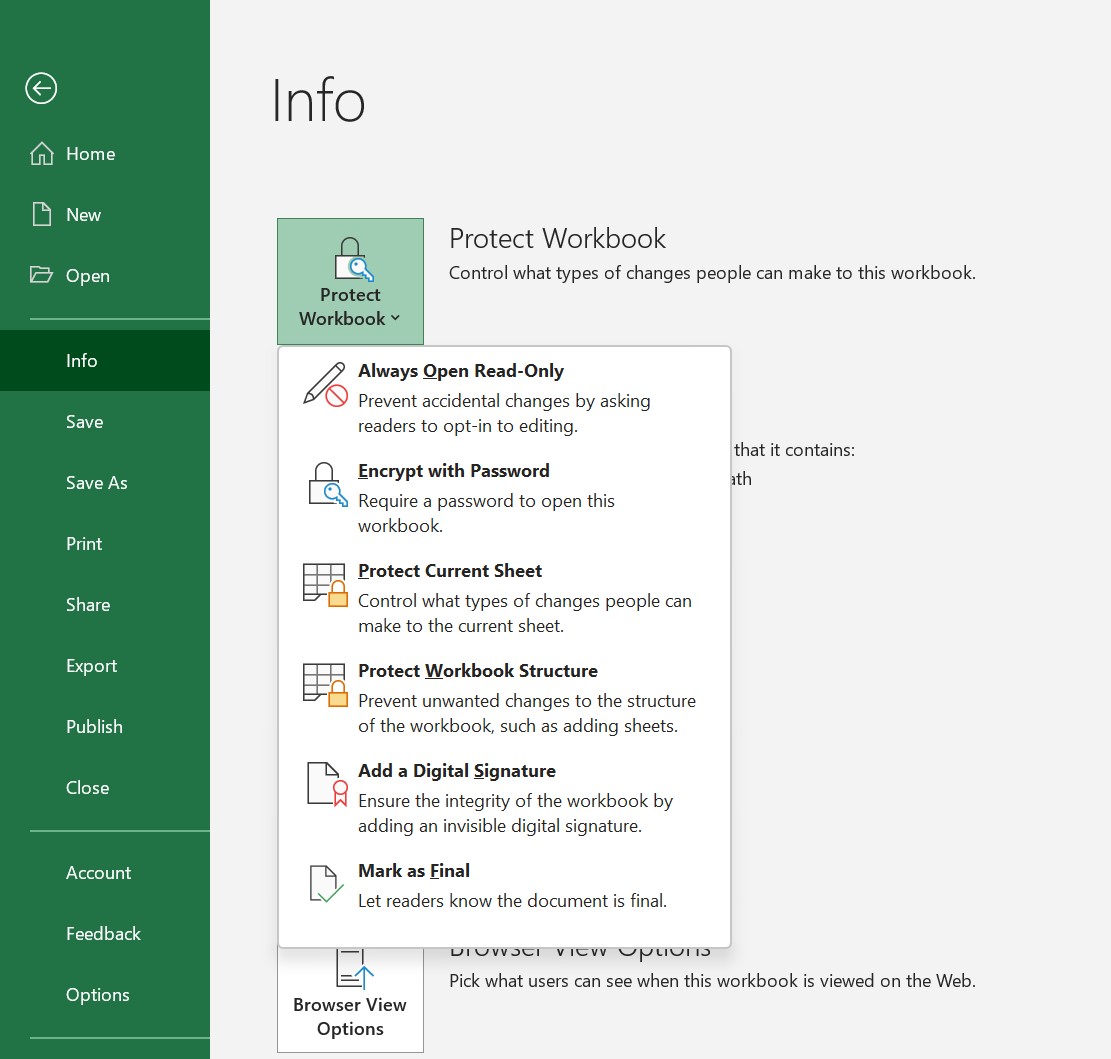The image size is (1111, 1059).
Task: Choose Always Open Read-Only
Action: tap(461, 370)
